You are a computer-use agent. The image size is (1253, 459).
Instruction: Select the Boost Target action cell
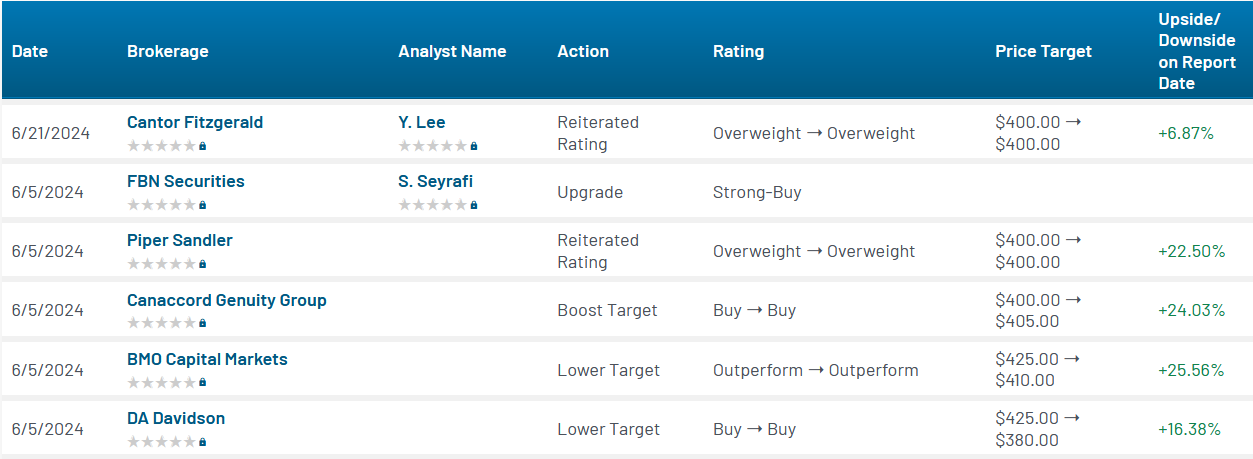(x=607, y=310)
